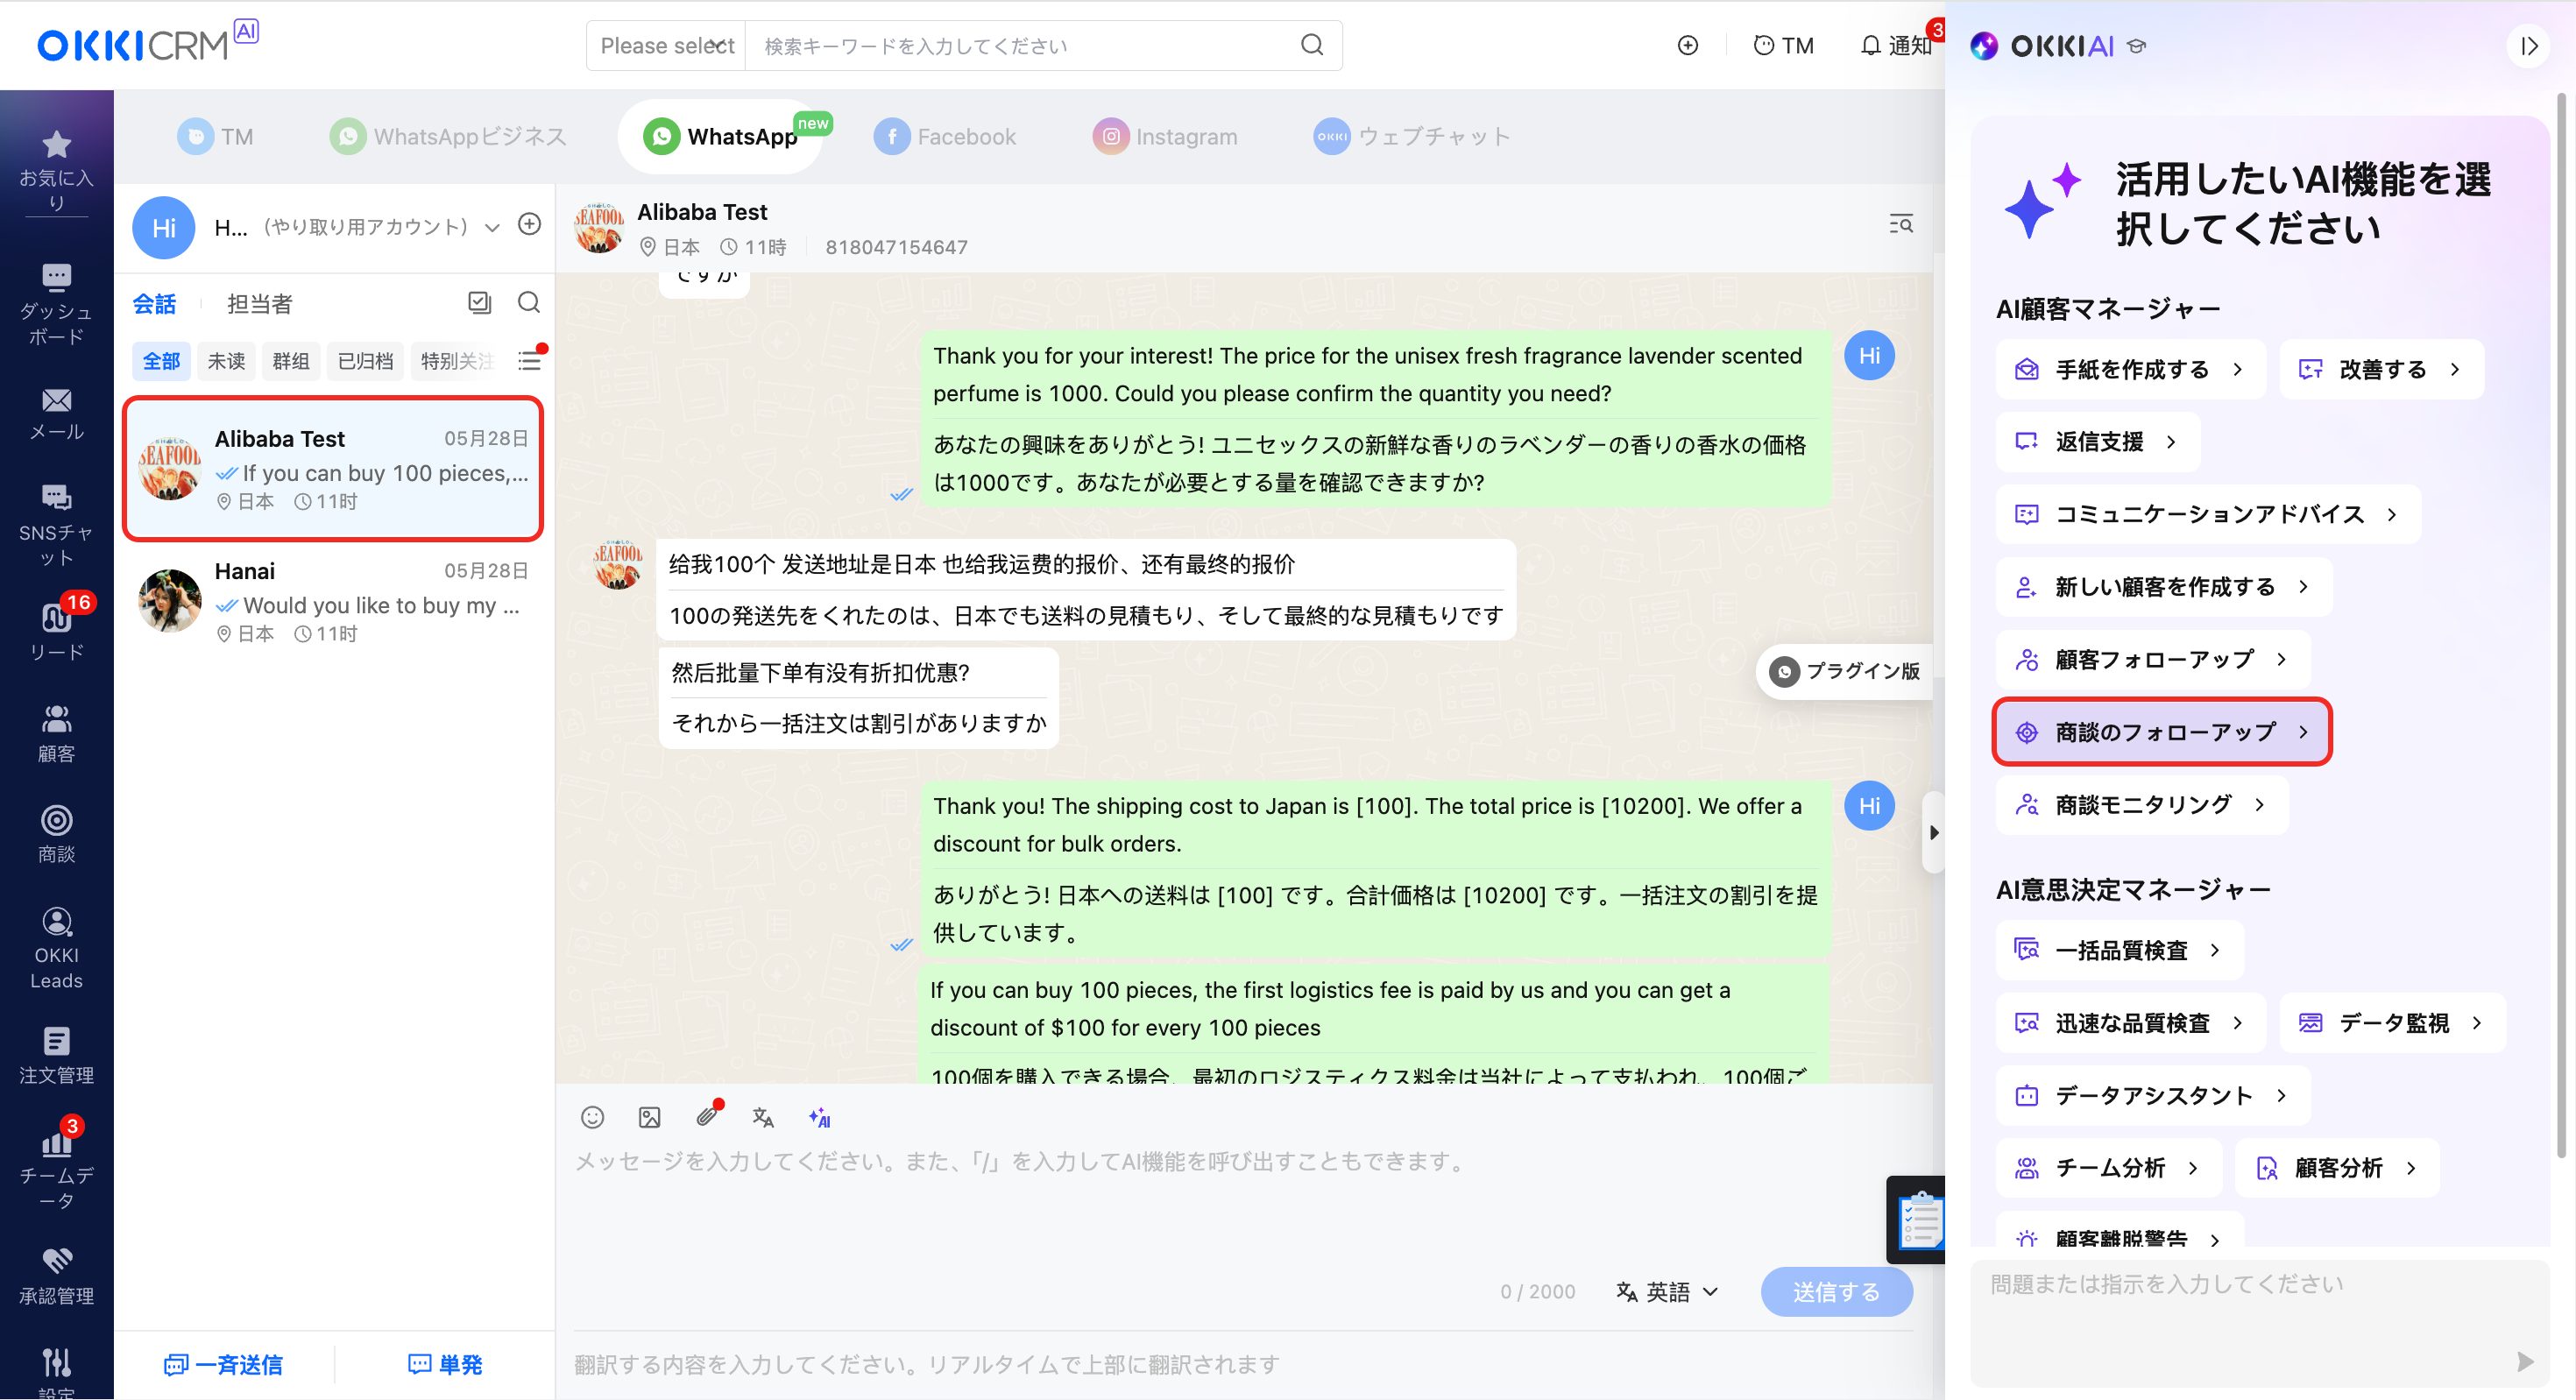The height and width of the screenshot is (1400, 2576).
Task: Click the plus circle icon in header
Action: click(1687, 45)
